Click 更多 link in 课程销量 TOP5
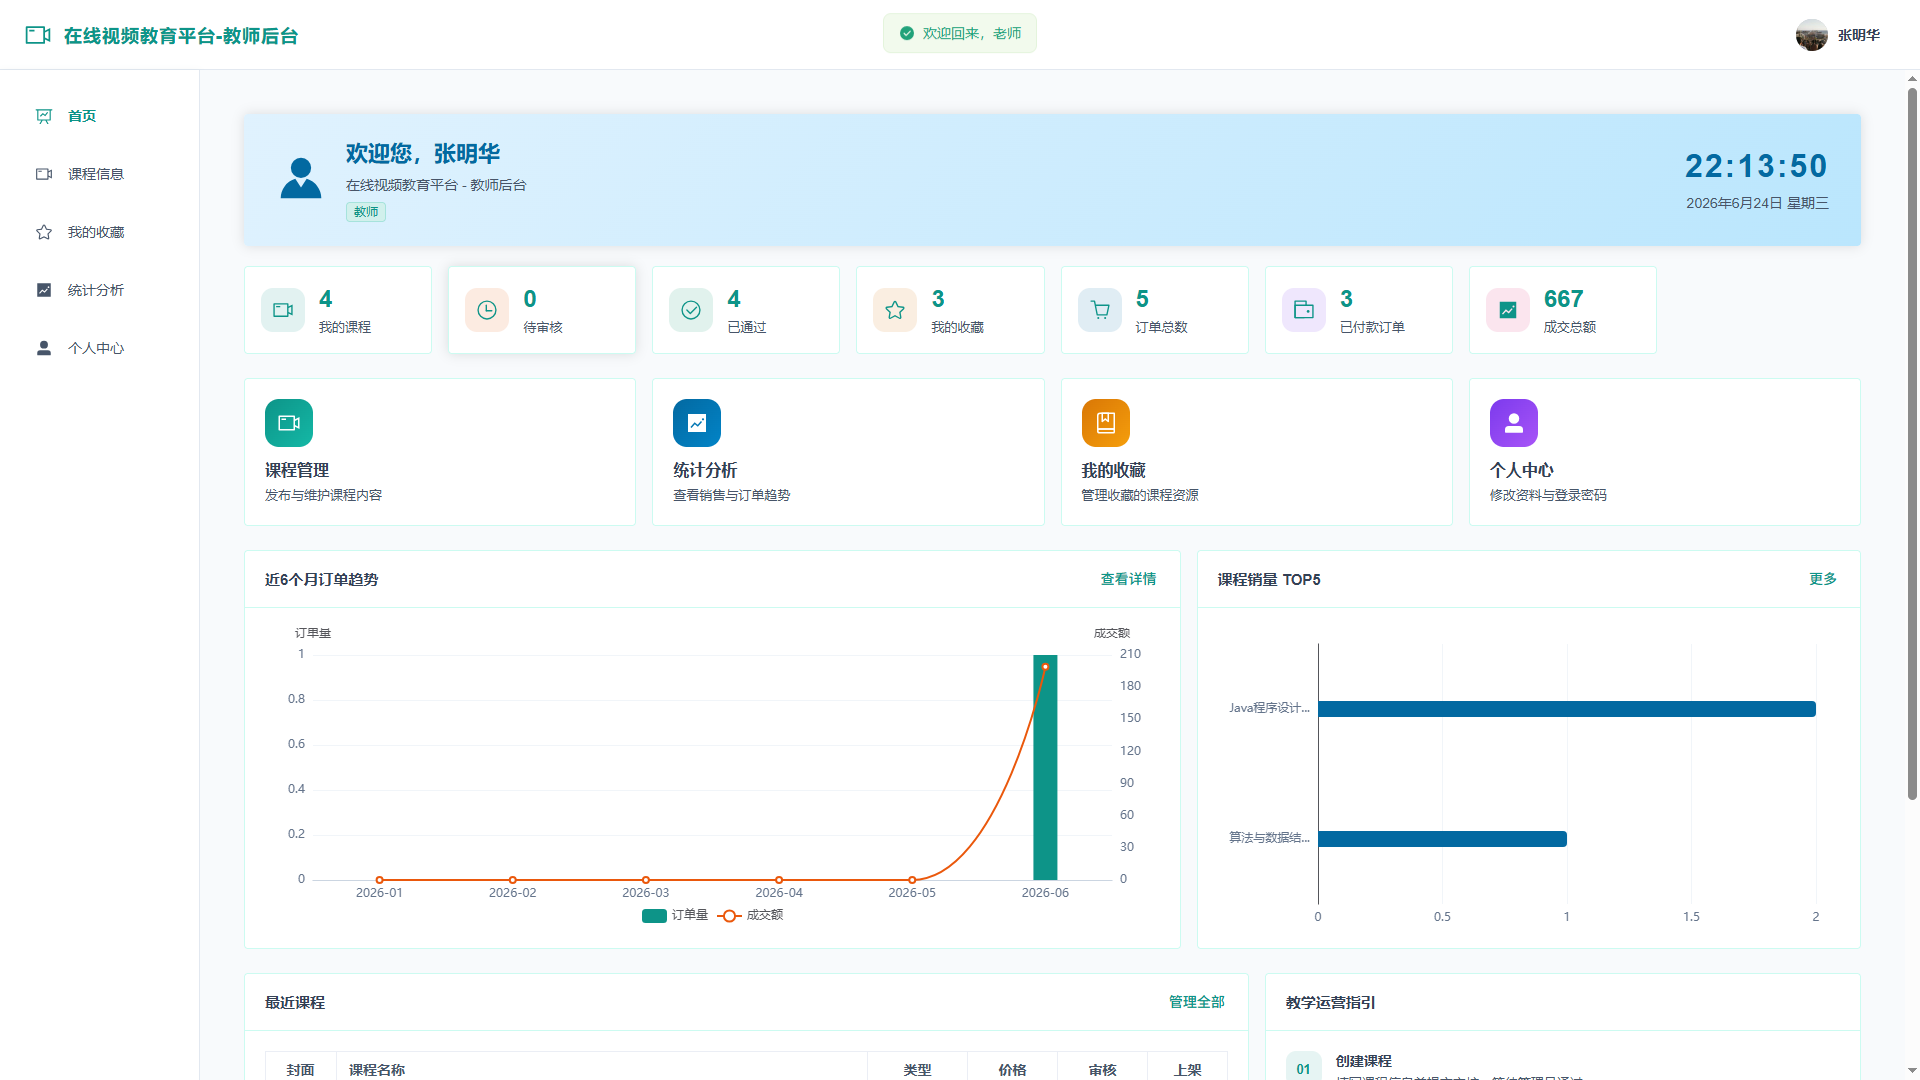Screen dimensions: 1920x1080 tap(1822, 579)
